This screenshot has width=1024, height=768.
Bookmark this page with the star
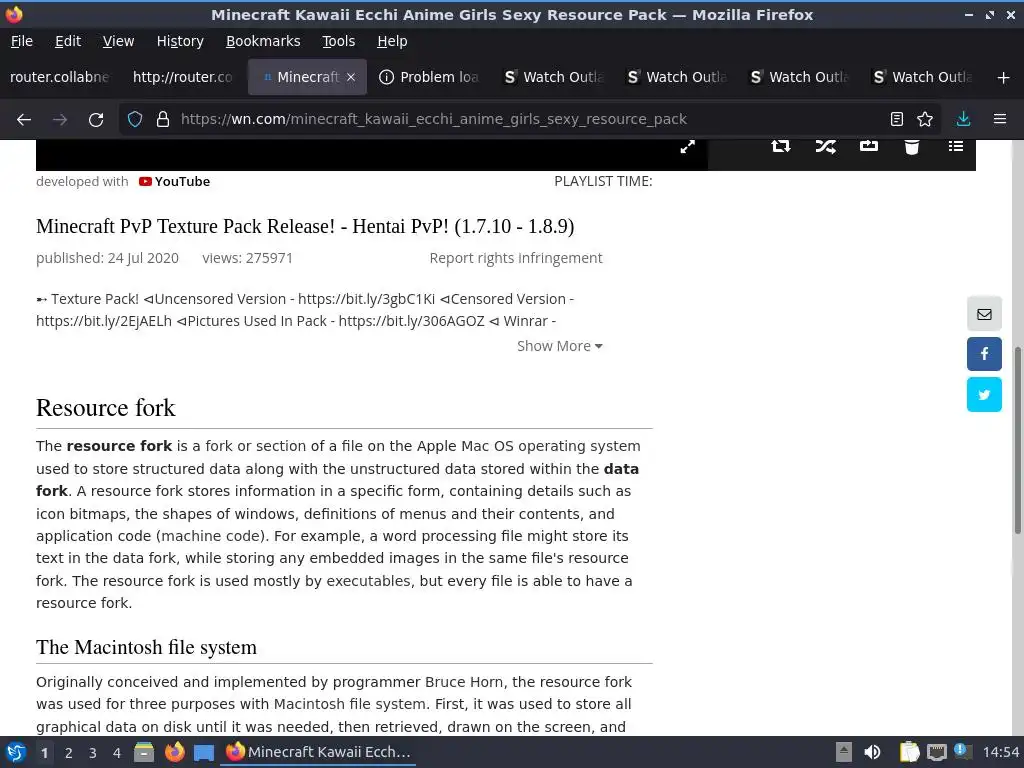pyautogui.click(x=925, y=119)
